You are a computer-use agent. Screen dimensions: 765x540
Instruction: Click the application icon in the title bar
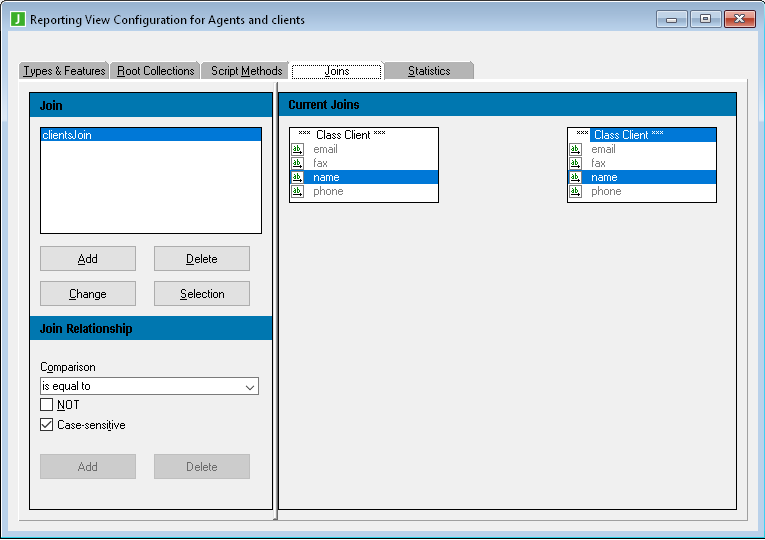(17, 19)
